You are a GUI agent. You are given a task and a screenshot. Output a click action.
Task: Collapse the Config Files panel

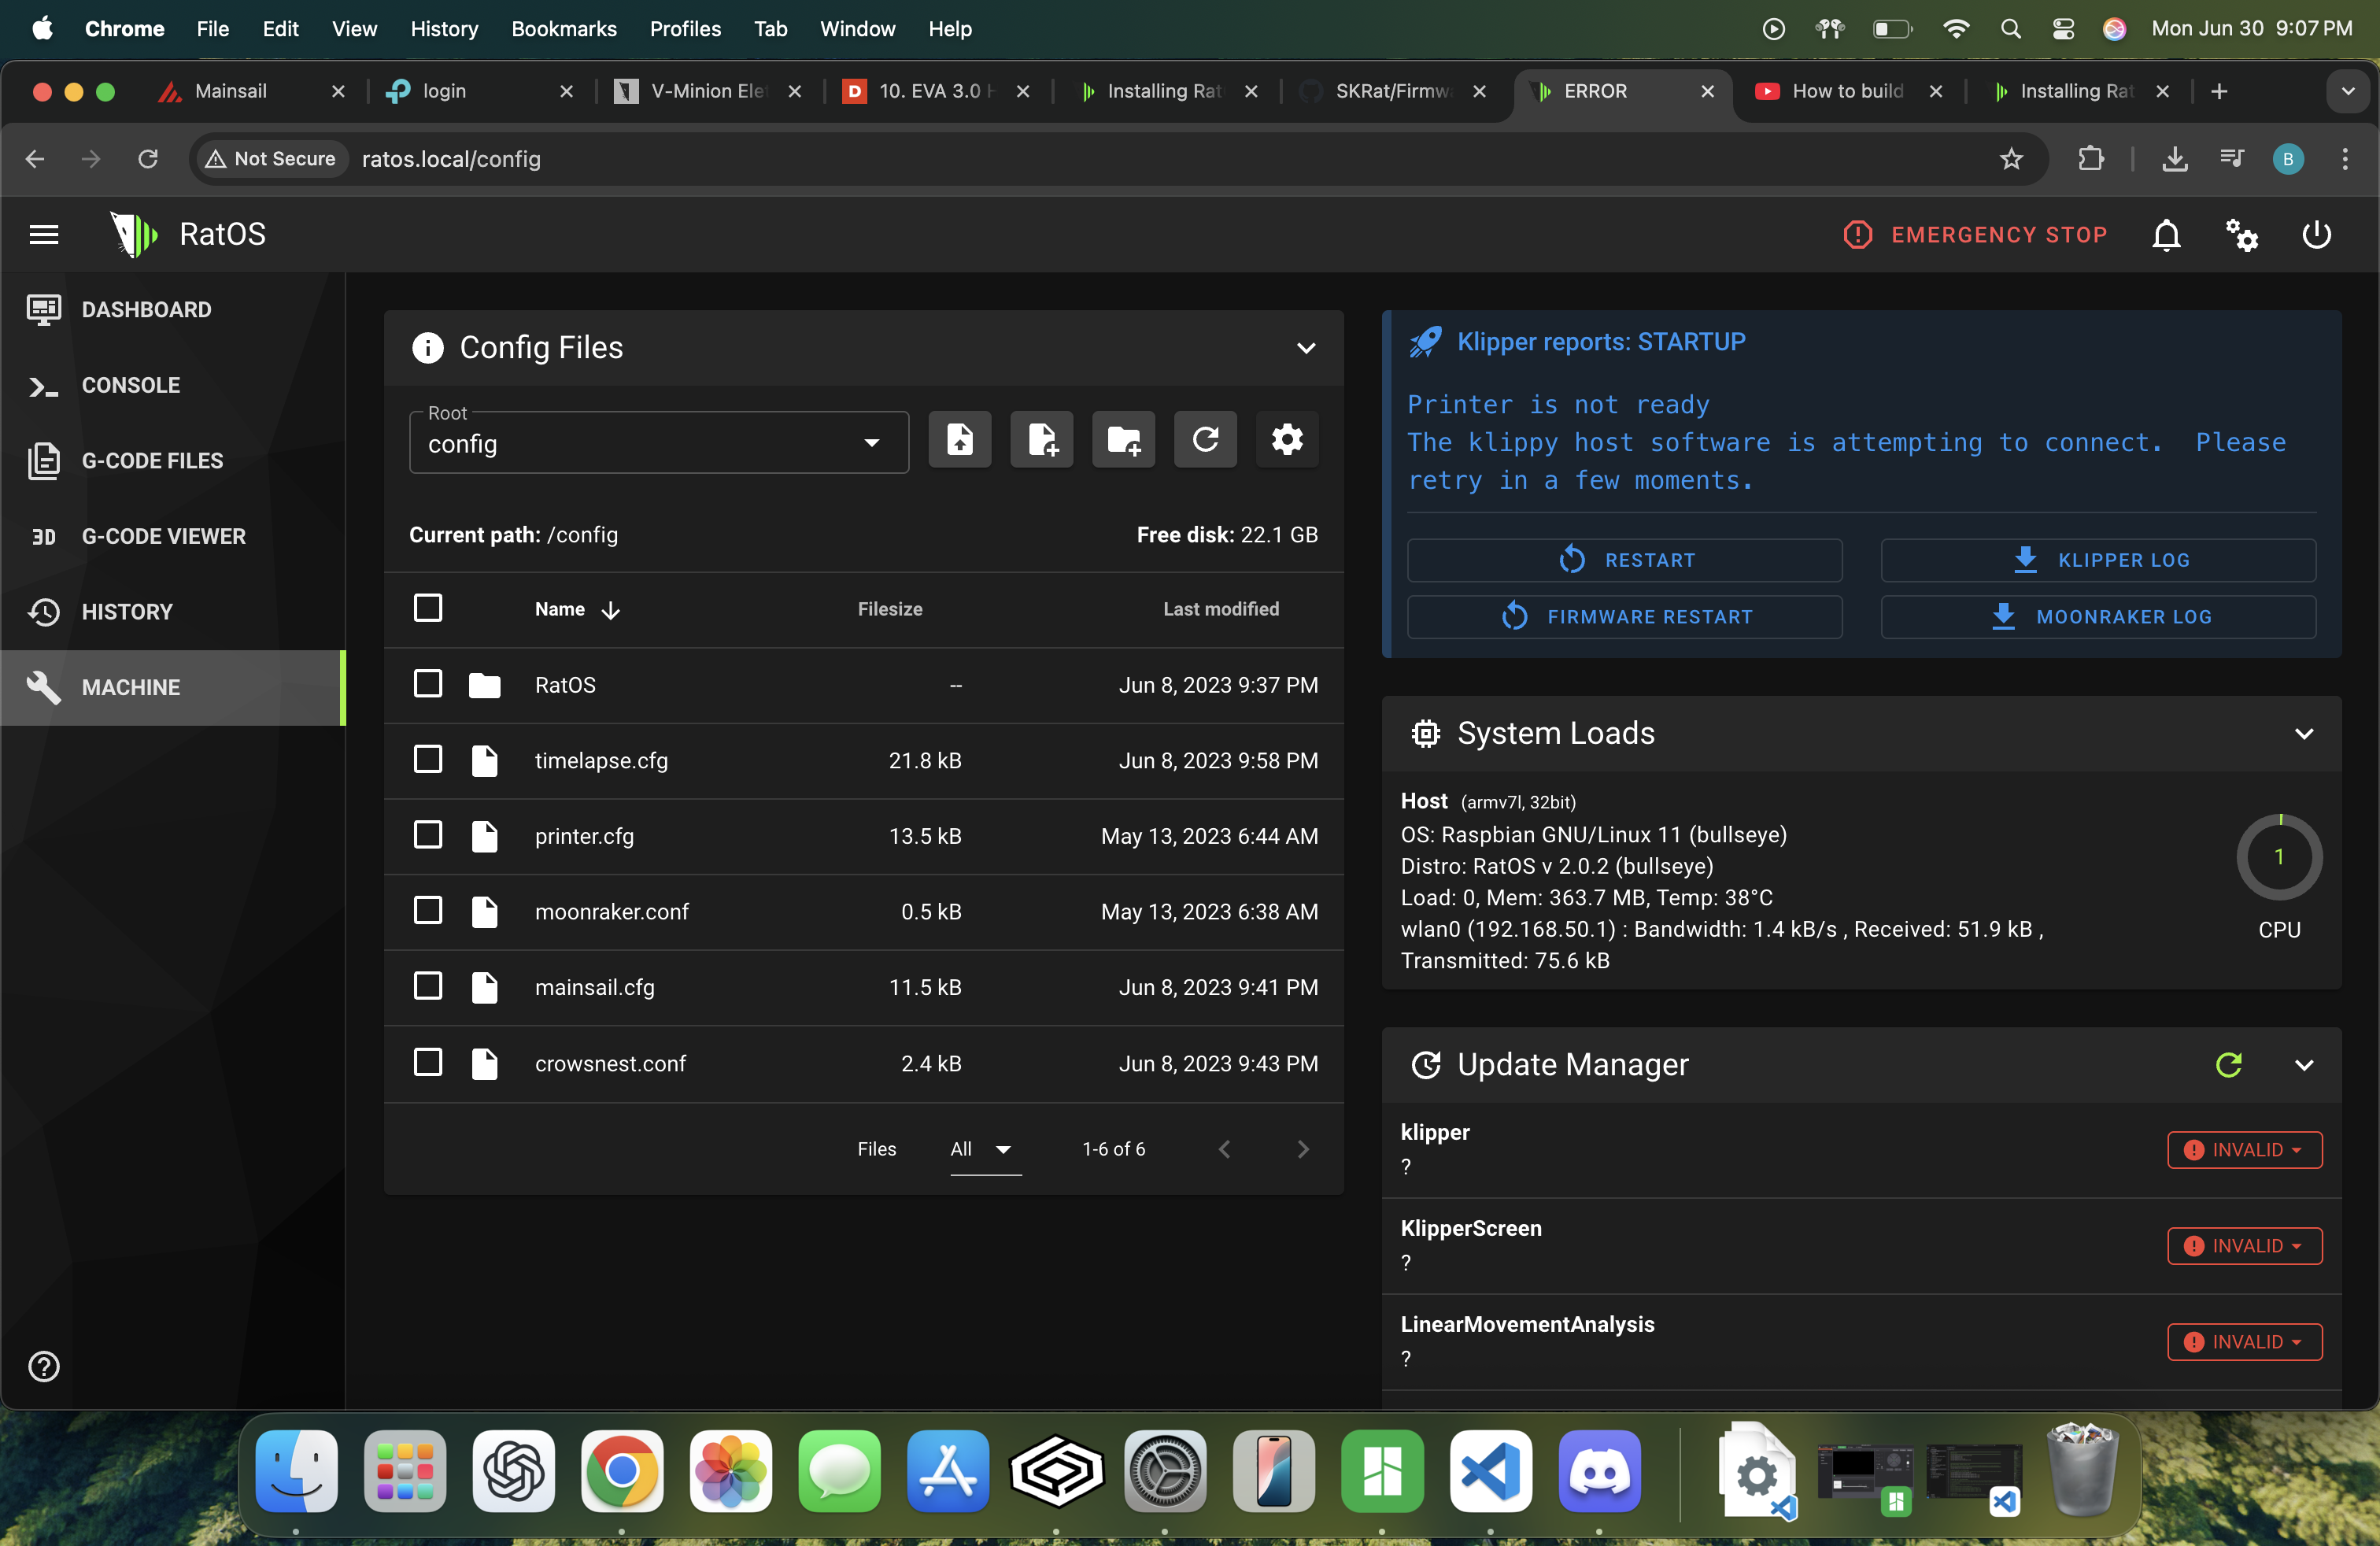1306,348
